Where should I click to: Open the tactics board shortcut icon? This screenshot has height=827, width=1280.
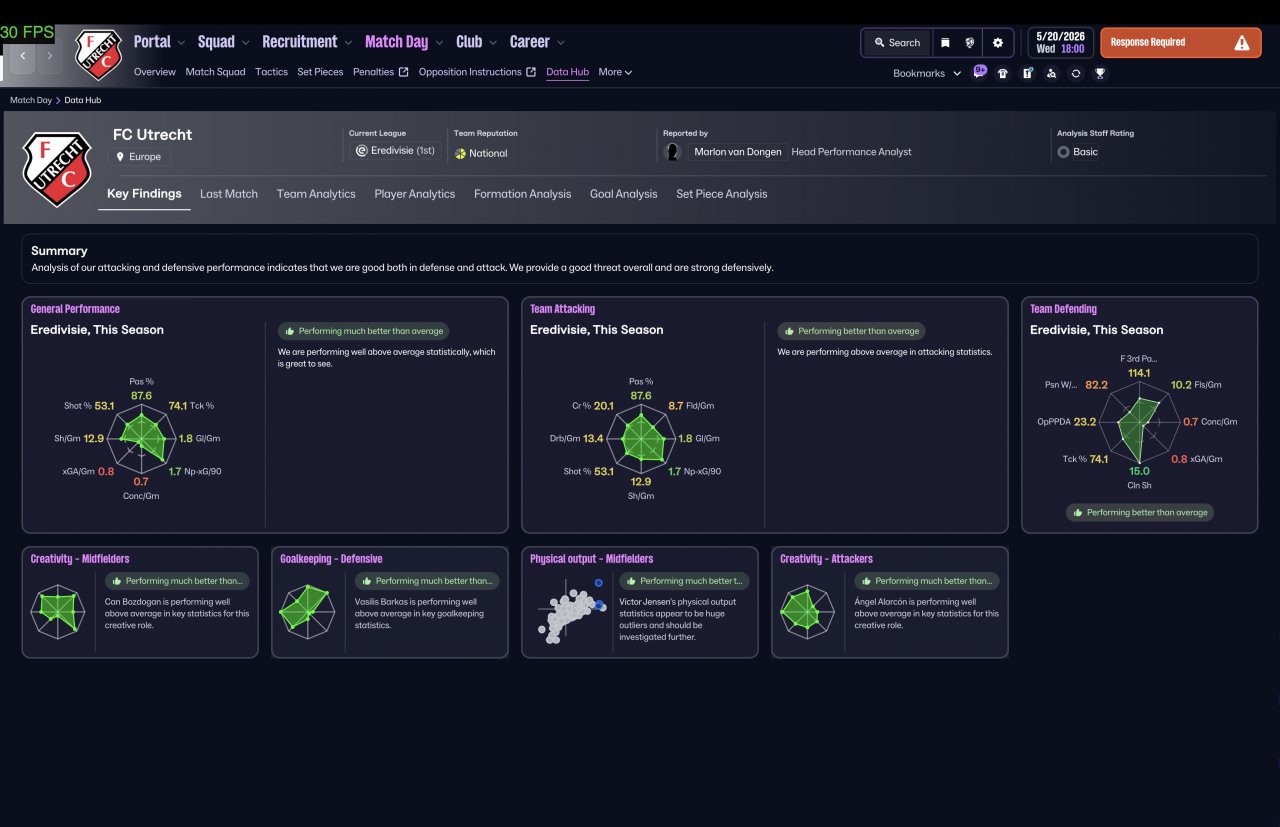click(1027, 73)
